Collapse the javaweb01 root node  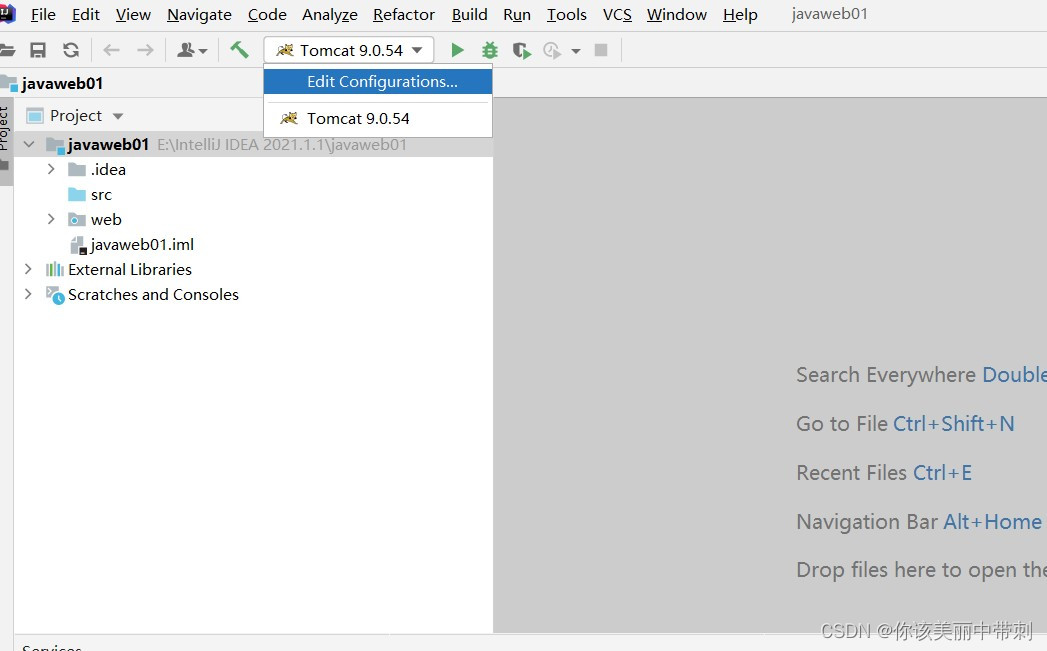(29, 144)
